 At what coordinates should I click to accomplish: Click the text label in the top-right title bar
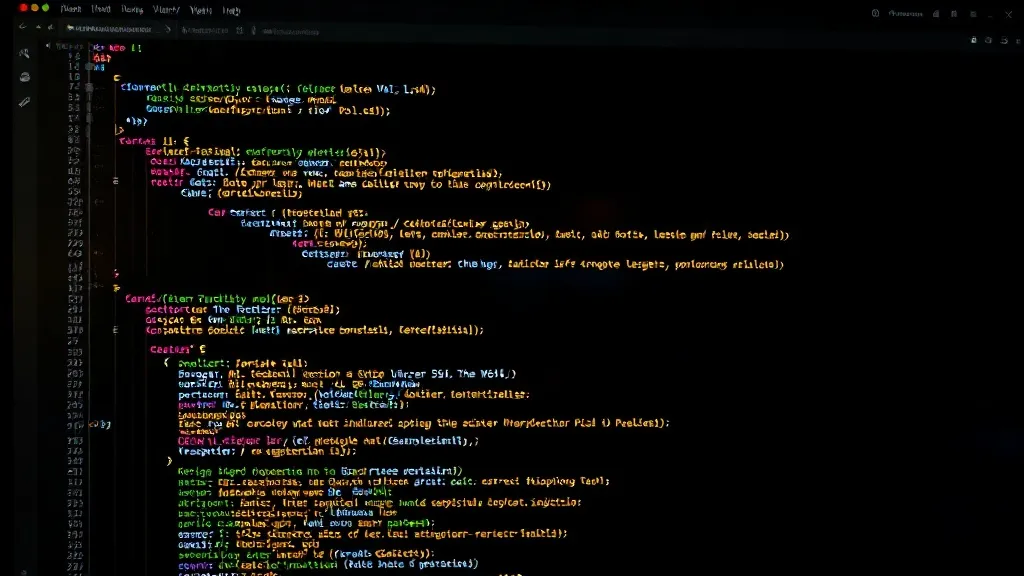(905, 14)
